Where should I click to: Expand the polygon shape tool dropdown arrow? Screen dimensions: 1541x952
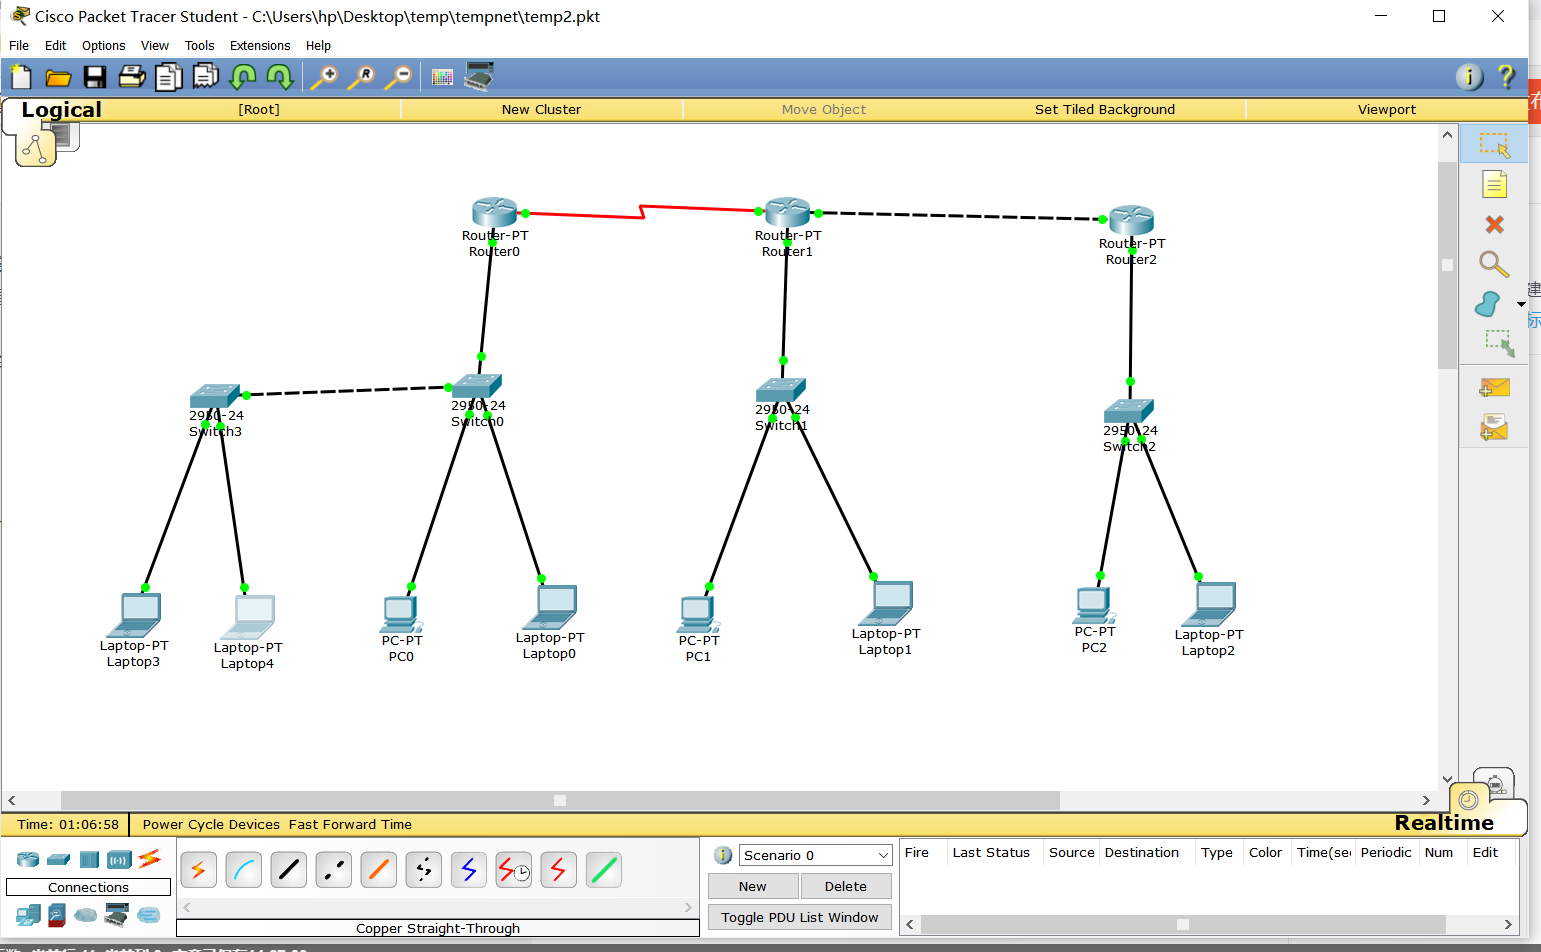coord(1521,304)
